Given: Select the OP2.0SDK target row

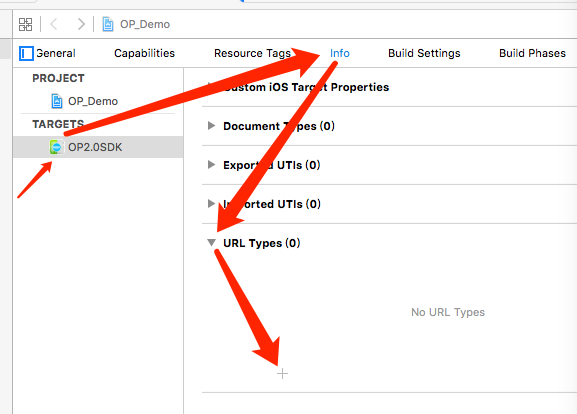Looking at the screenshot, I should 98,147.
